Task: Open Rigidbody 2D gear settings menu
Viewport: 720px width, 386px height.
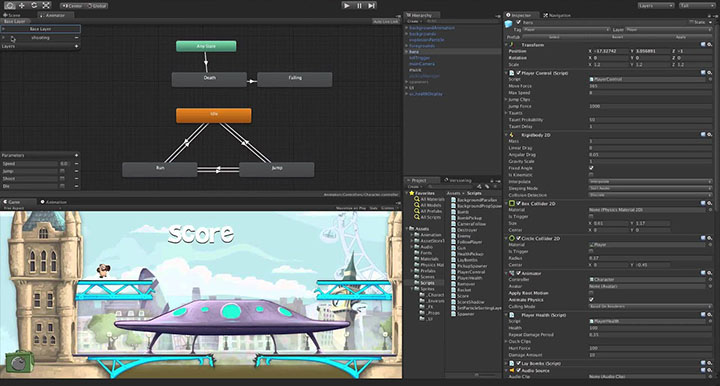Action: [x=709, y=134]
